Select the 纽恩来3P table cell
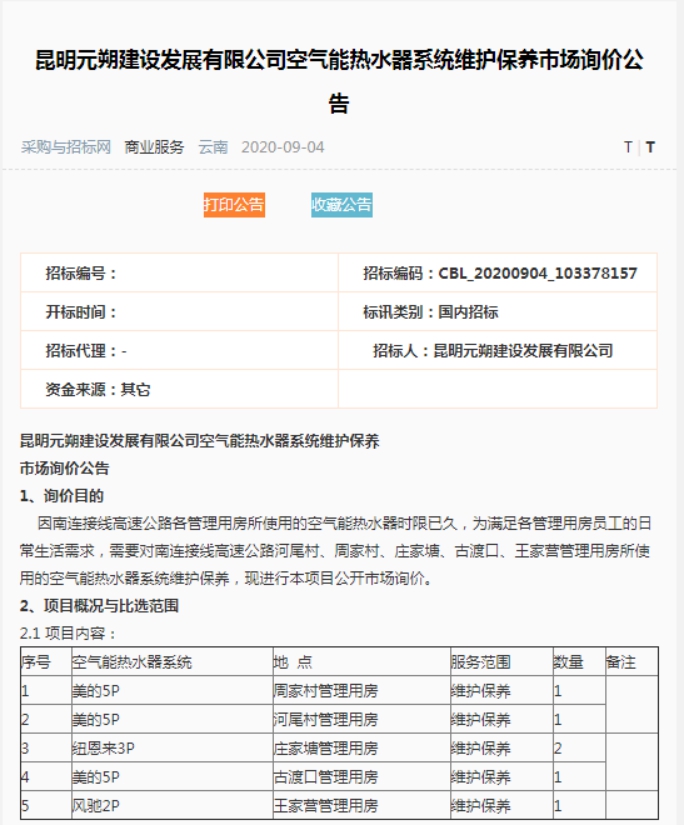Screen dimensions: 684x825 pyautogui.click(x=101, y=748)
